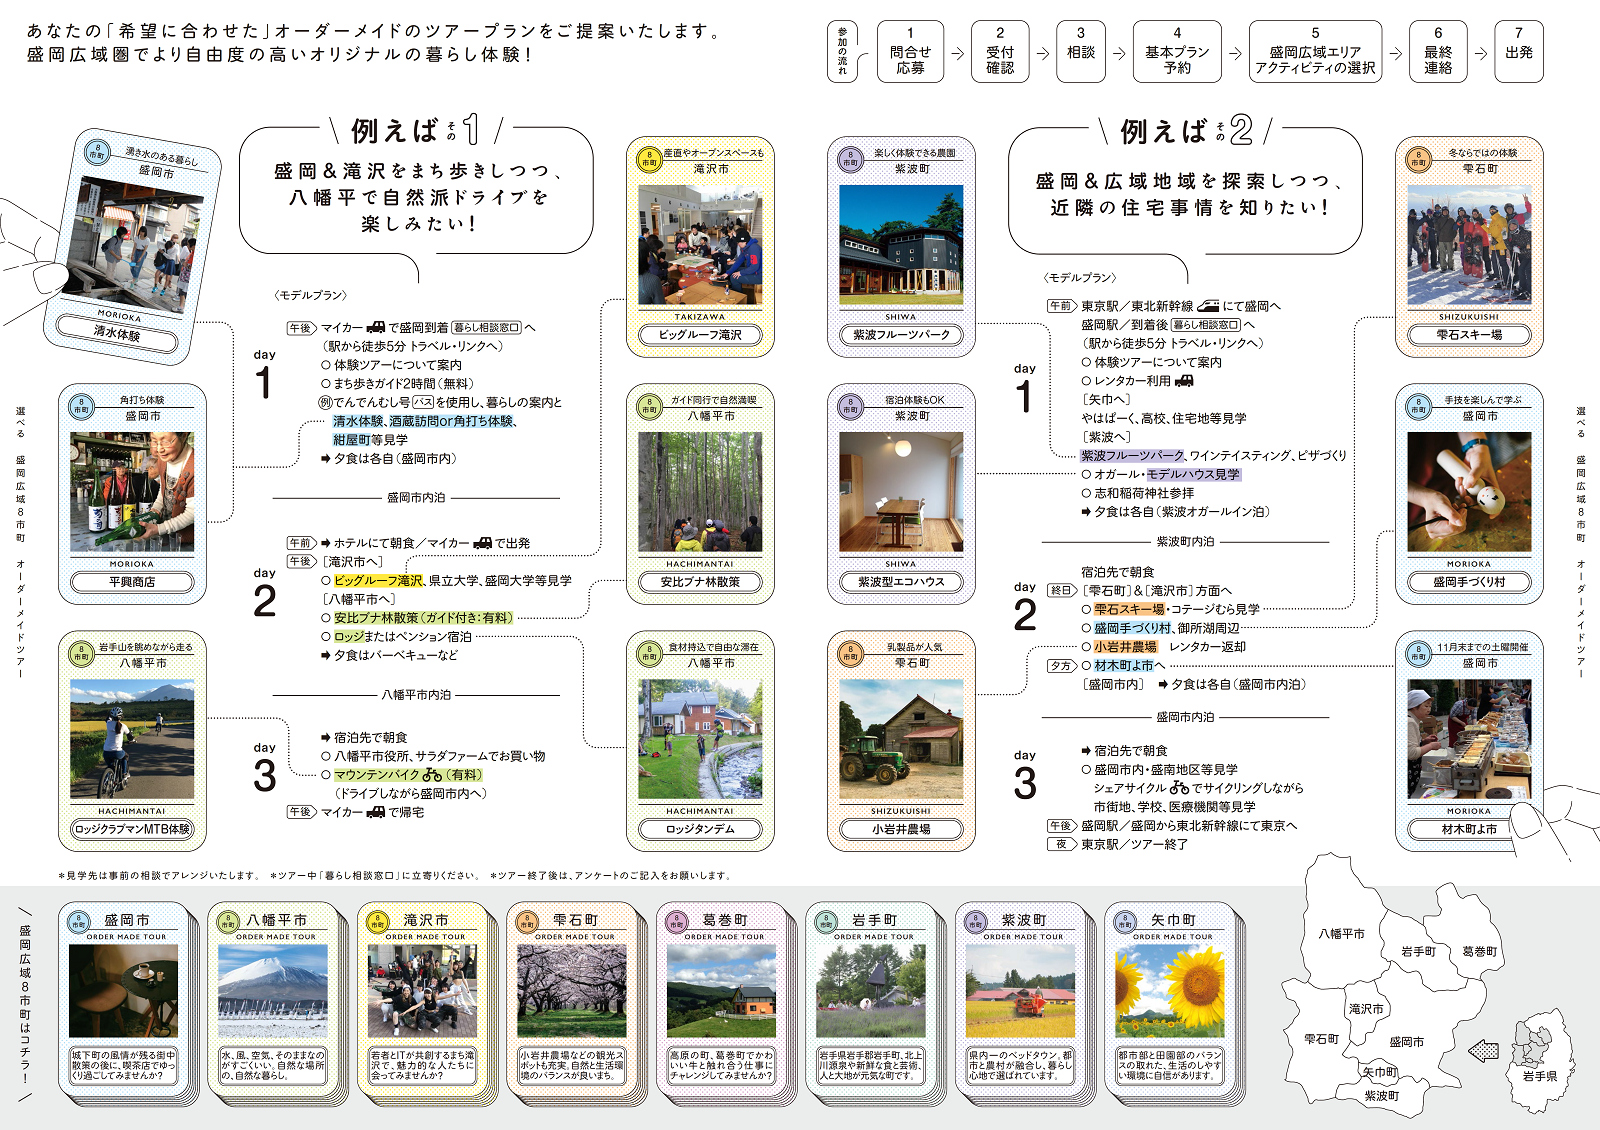Click the 8市町 badge on the bottom 葛巻町 card

677,922
